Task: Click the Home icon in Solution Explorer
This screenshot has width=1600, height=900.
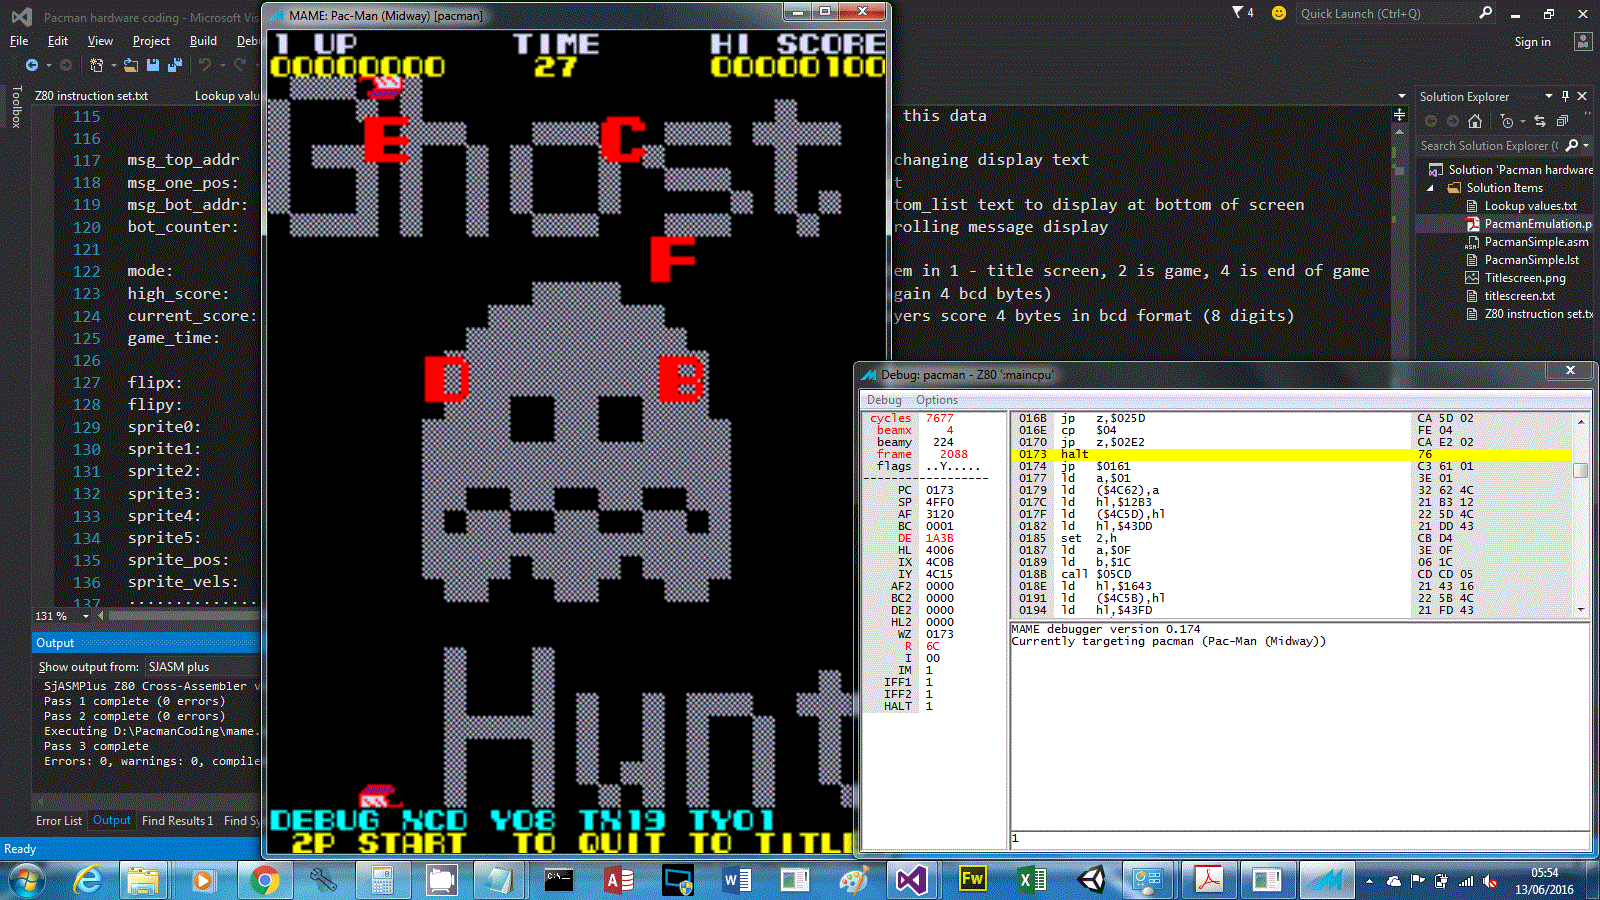Action: [1475, 121]
